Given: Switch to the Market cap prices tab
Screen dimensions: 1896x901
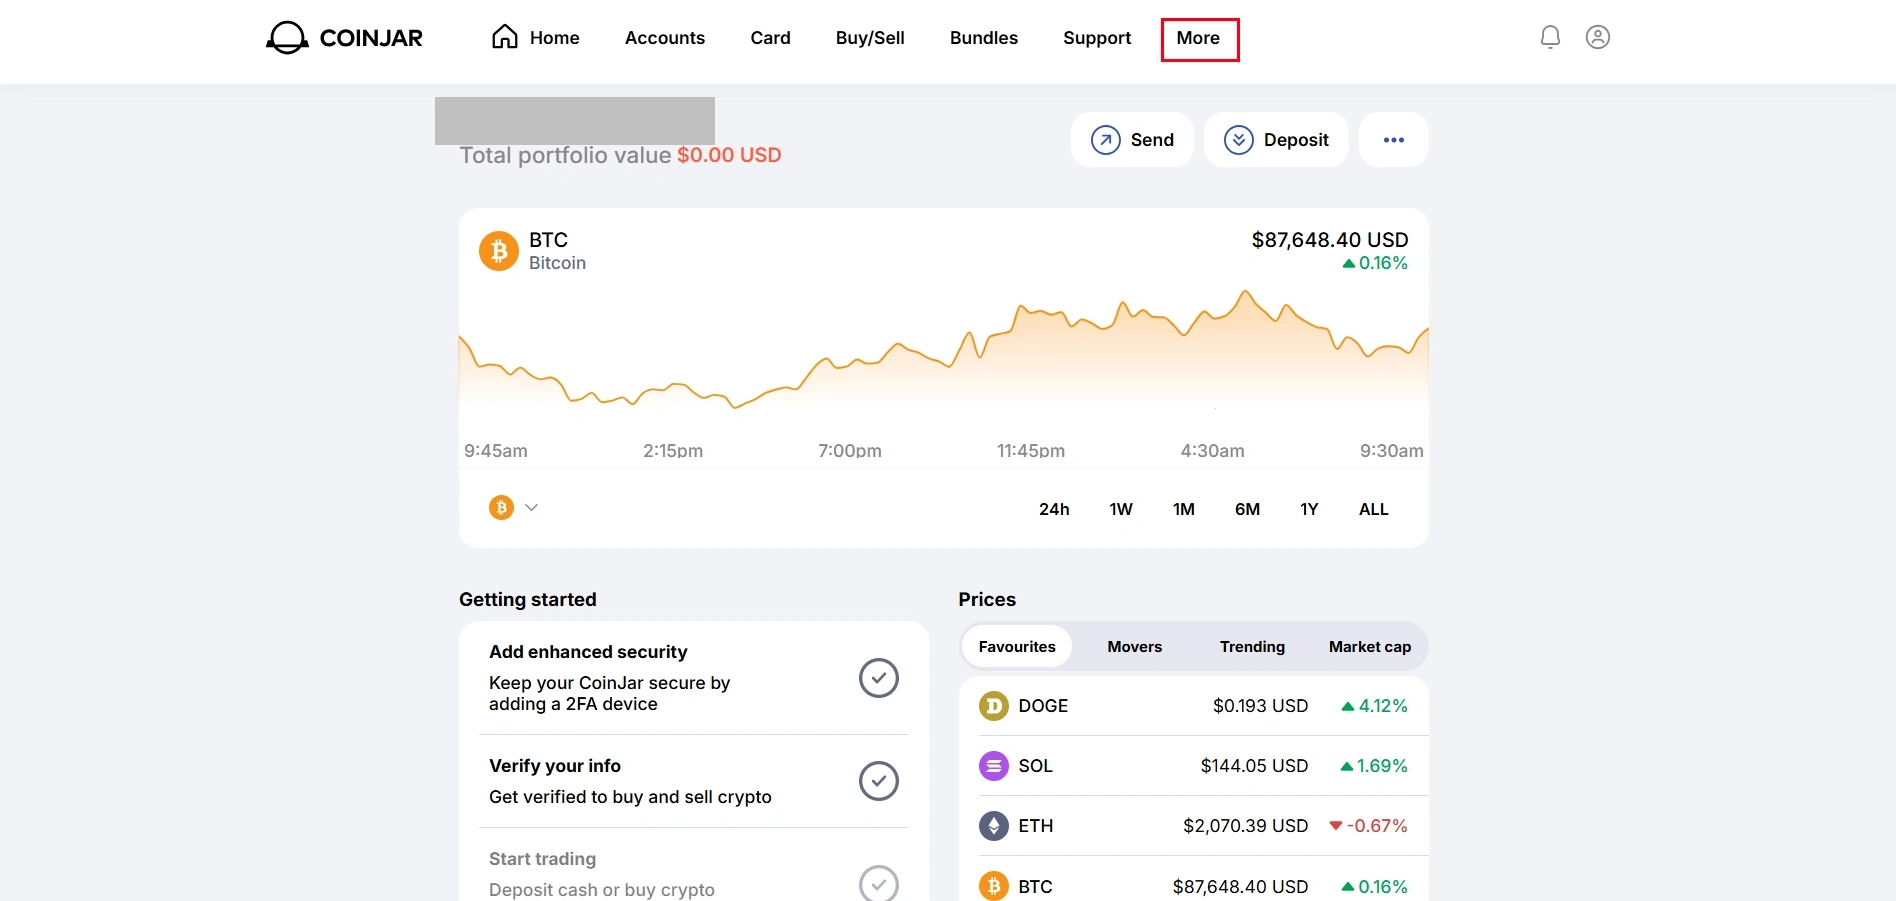Looking at the screenshot, I should 1370,647.
